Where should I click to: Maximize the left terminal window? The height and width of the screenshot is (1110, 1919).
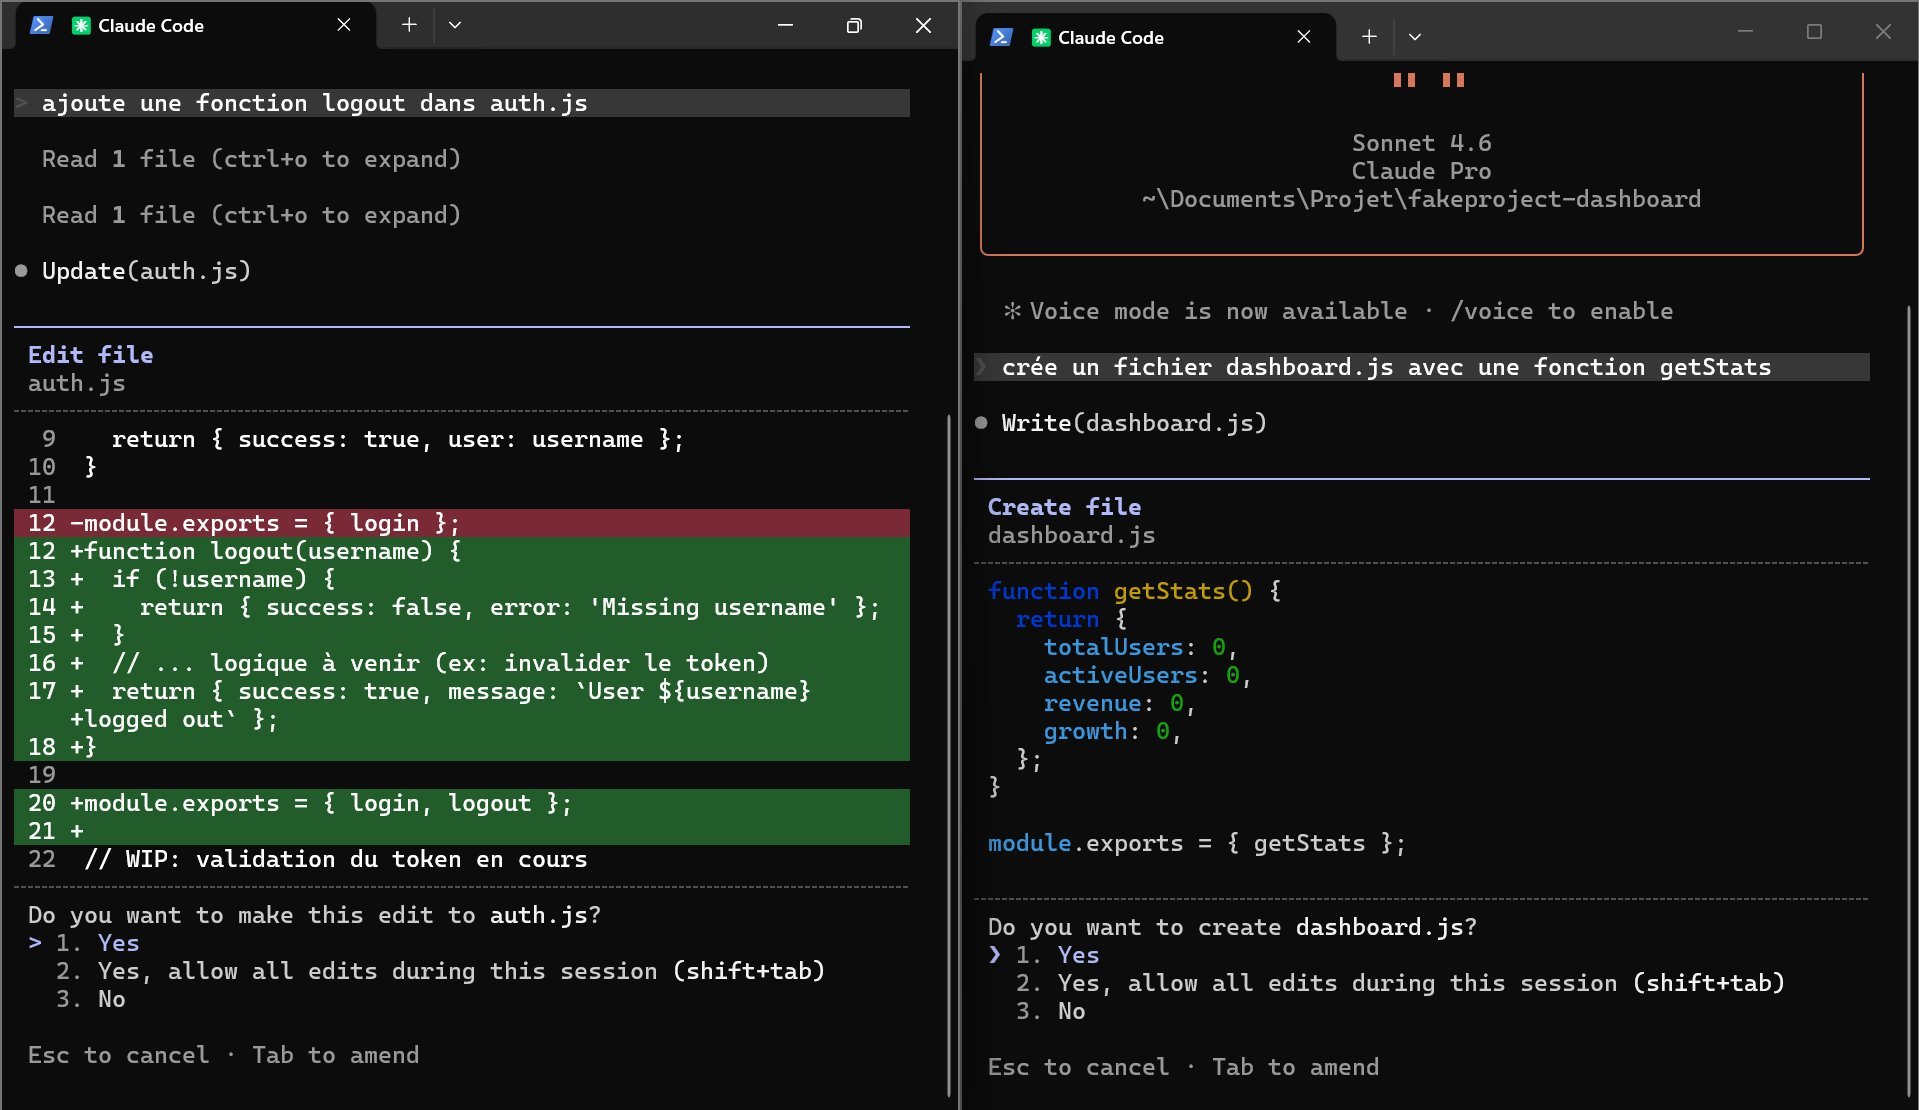pos(854,25)
